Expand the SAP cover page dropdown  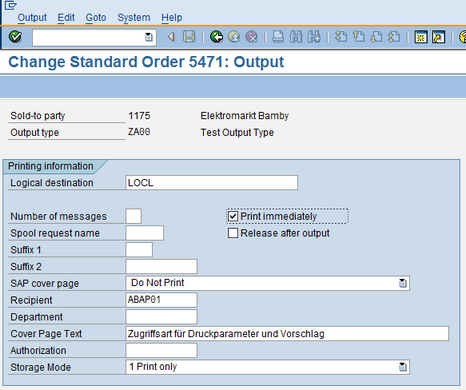tap(403, 283)
